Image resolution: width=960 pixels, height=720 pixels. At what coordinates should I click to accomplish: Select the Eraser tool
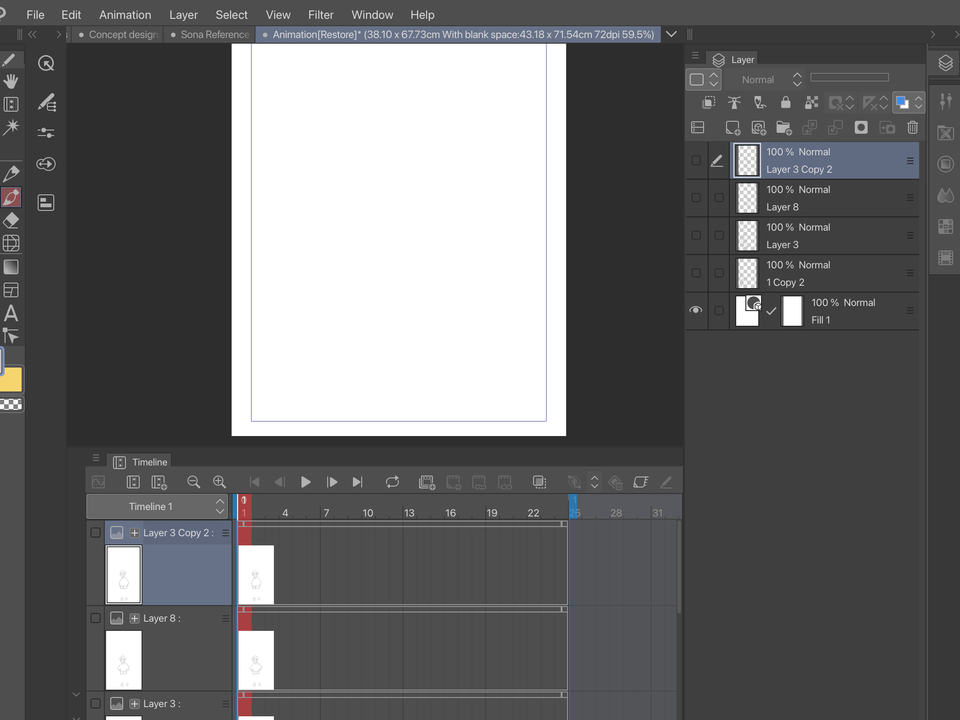[11, 220]
